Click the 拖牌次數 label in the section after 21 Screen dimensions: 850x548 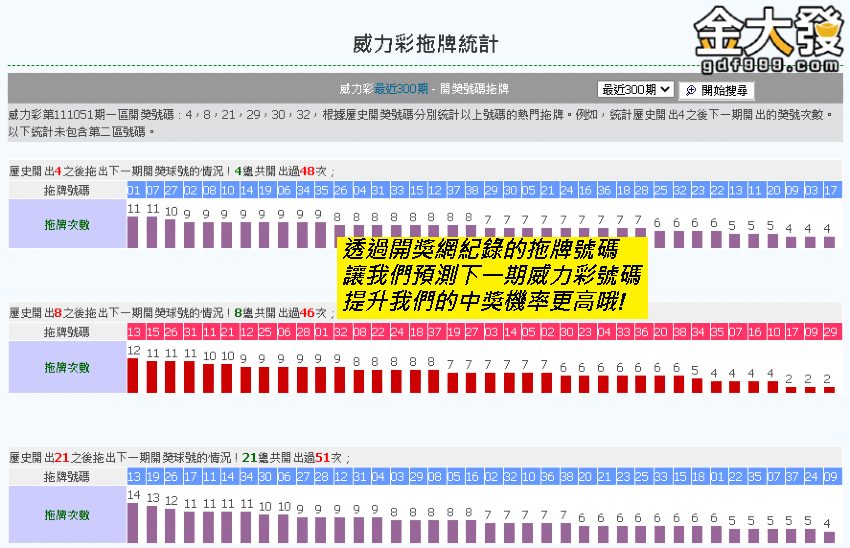click(x=67, y=515)
